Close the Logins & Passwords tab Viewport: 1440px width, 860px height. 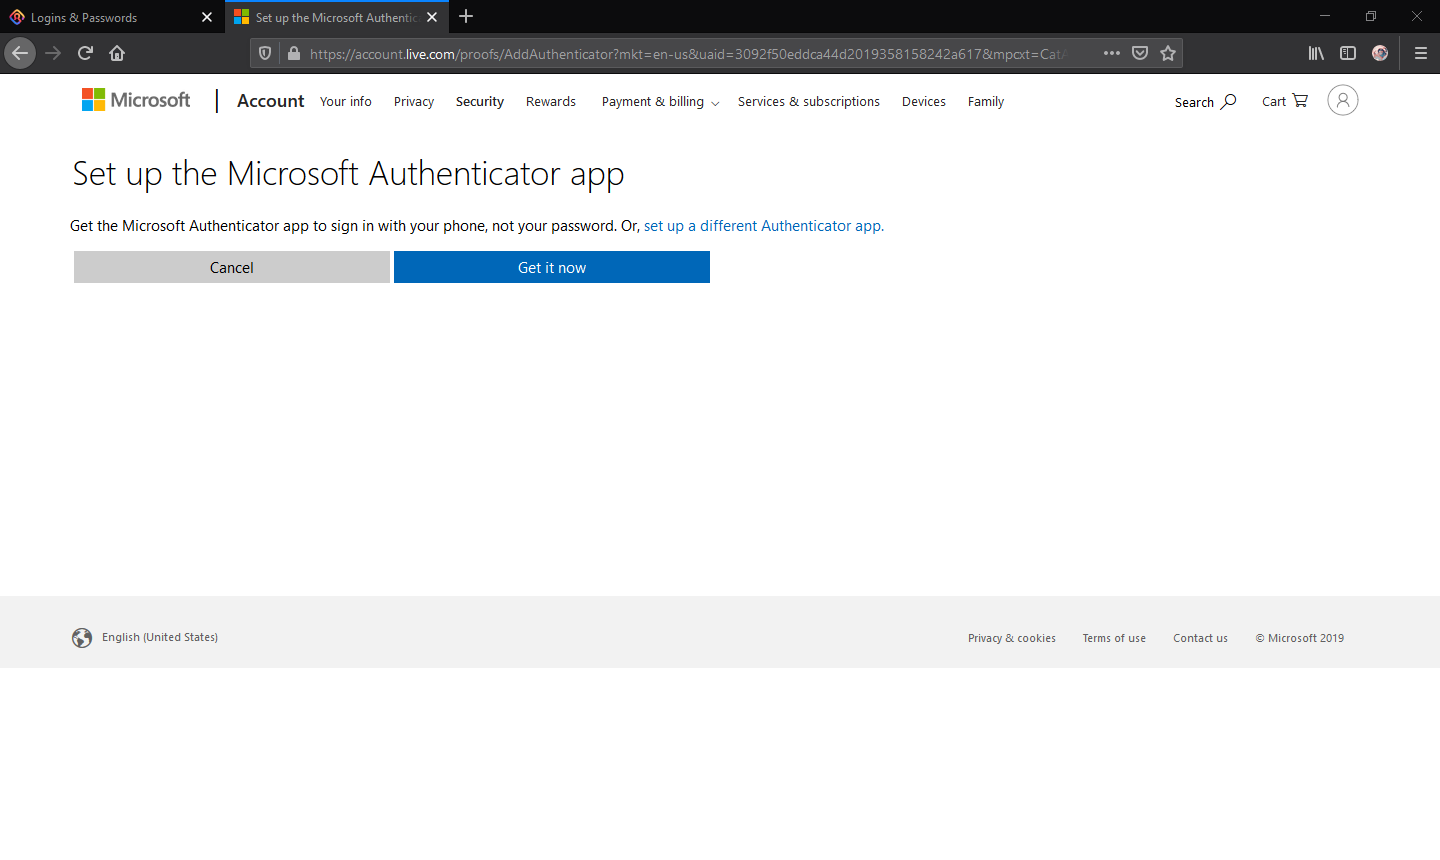coord(207,17)
